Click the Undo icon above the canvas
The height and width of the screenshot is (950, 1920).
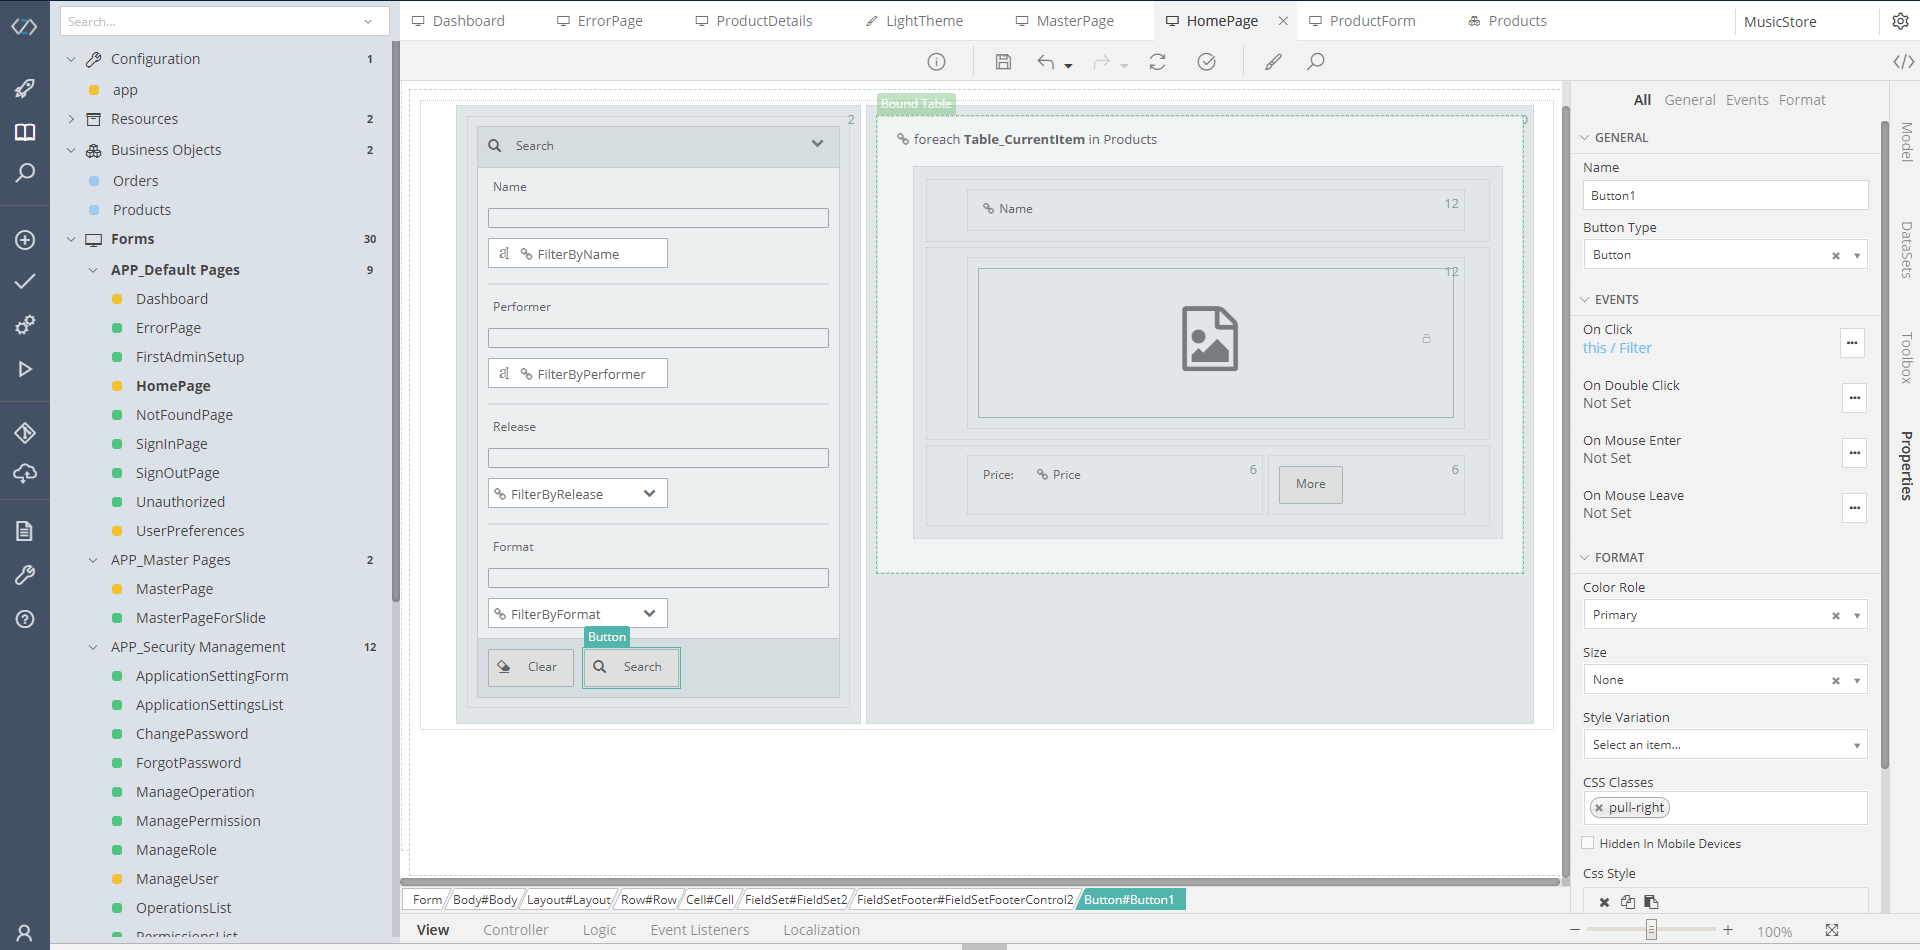point(1046,61)
